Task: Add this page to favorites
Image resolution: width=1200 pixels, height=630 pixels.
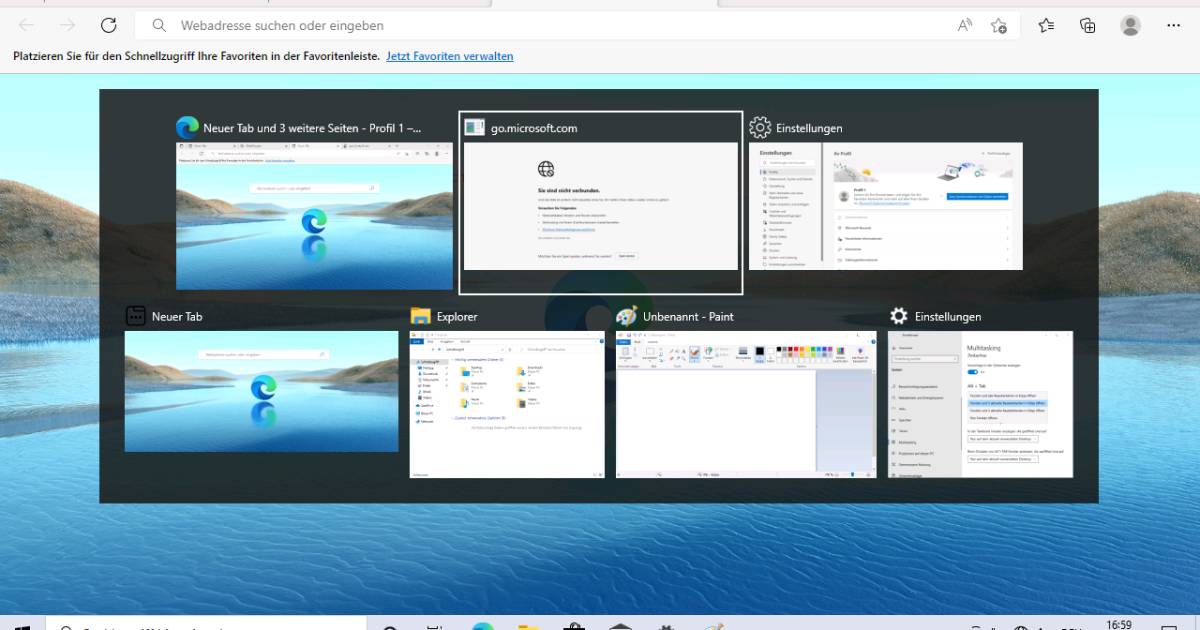Action: 998,25
